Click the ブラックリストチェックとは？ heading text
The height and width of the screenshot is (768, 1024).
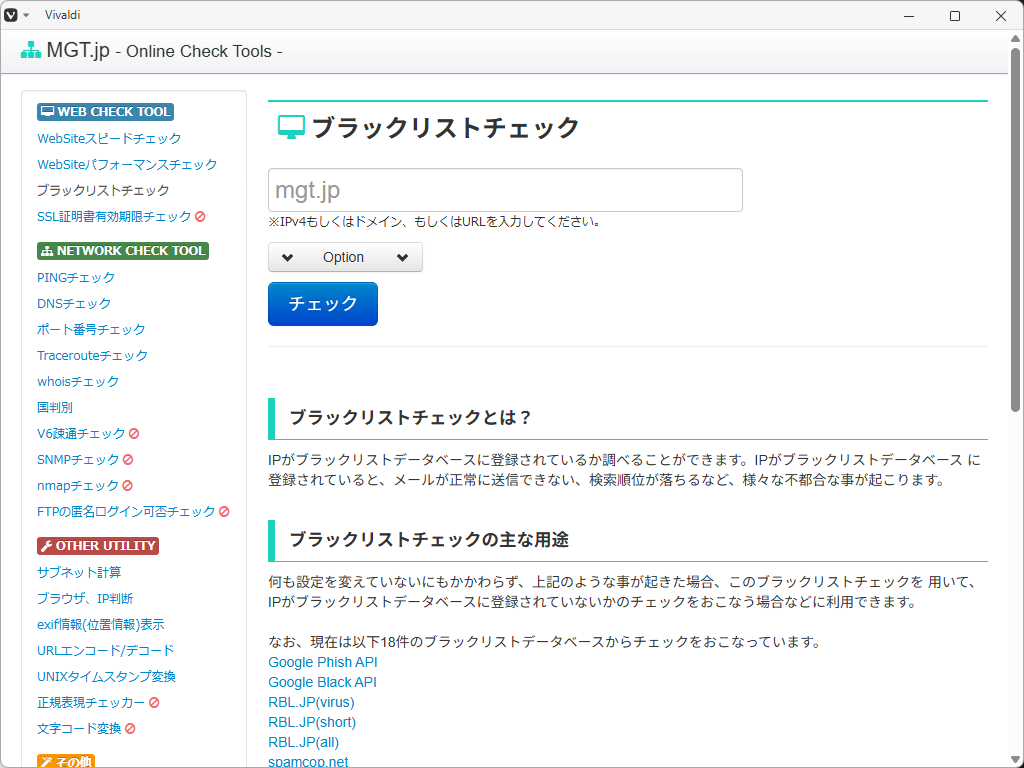(411, 418)
